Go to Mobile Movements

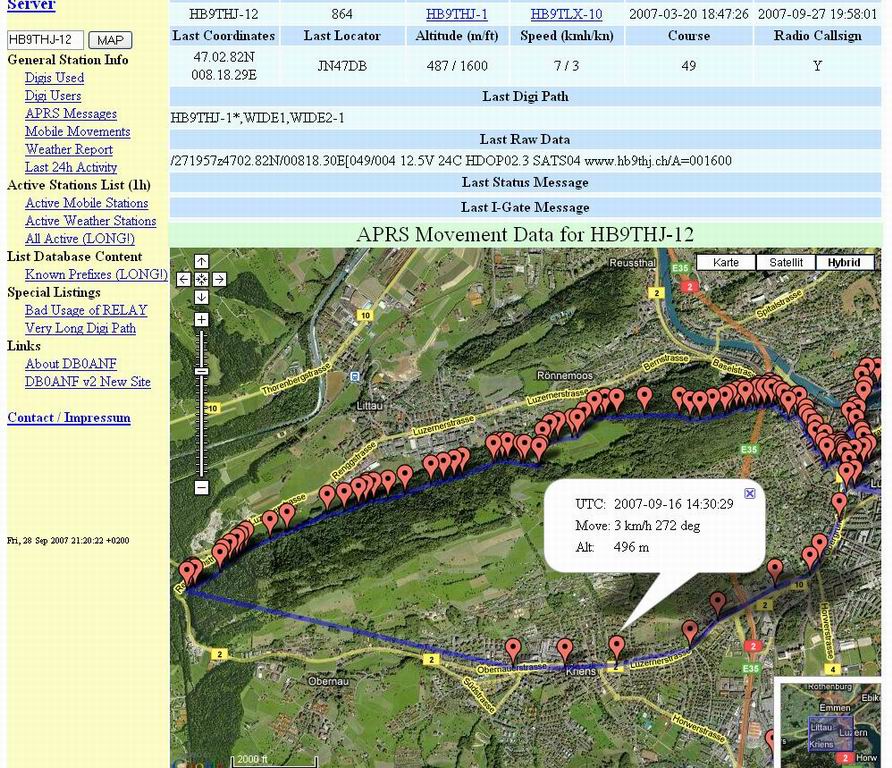[x=77, y=131]
